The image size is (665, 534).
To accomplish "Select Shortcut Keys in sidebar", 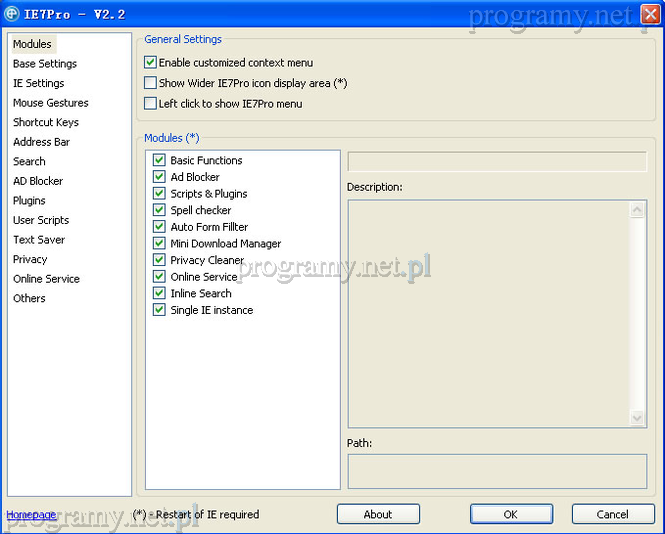I will [46, 122].
